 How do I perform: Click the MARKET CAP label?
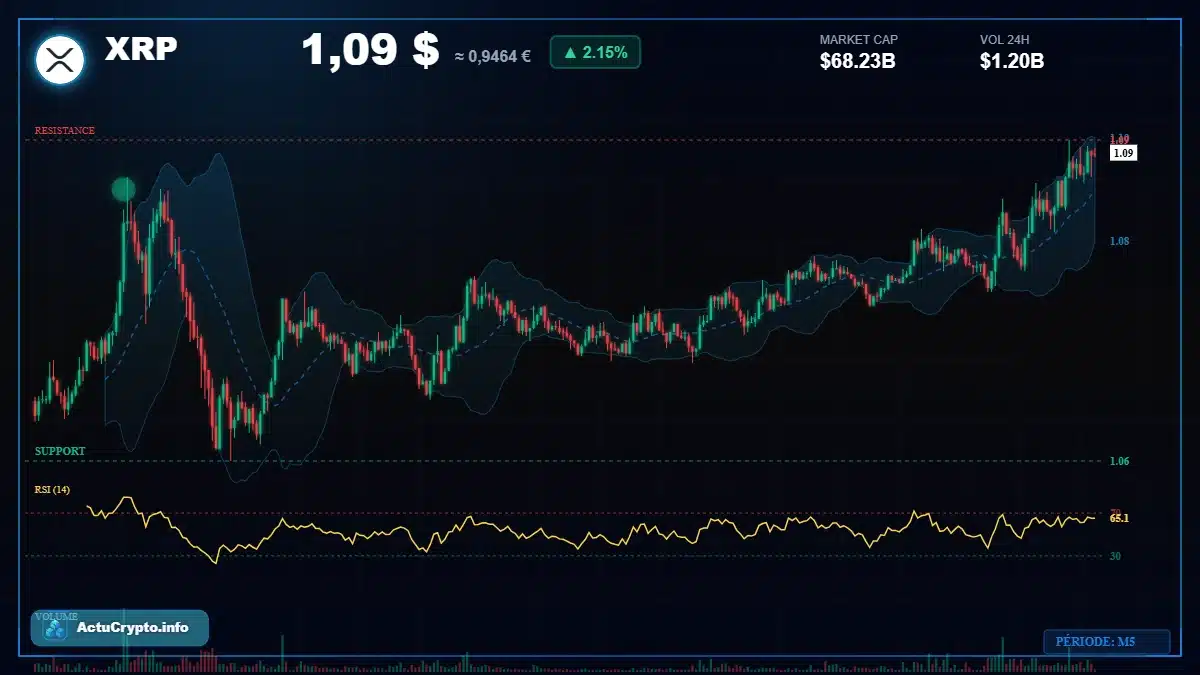coord(858,40)
